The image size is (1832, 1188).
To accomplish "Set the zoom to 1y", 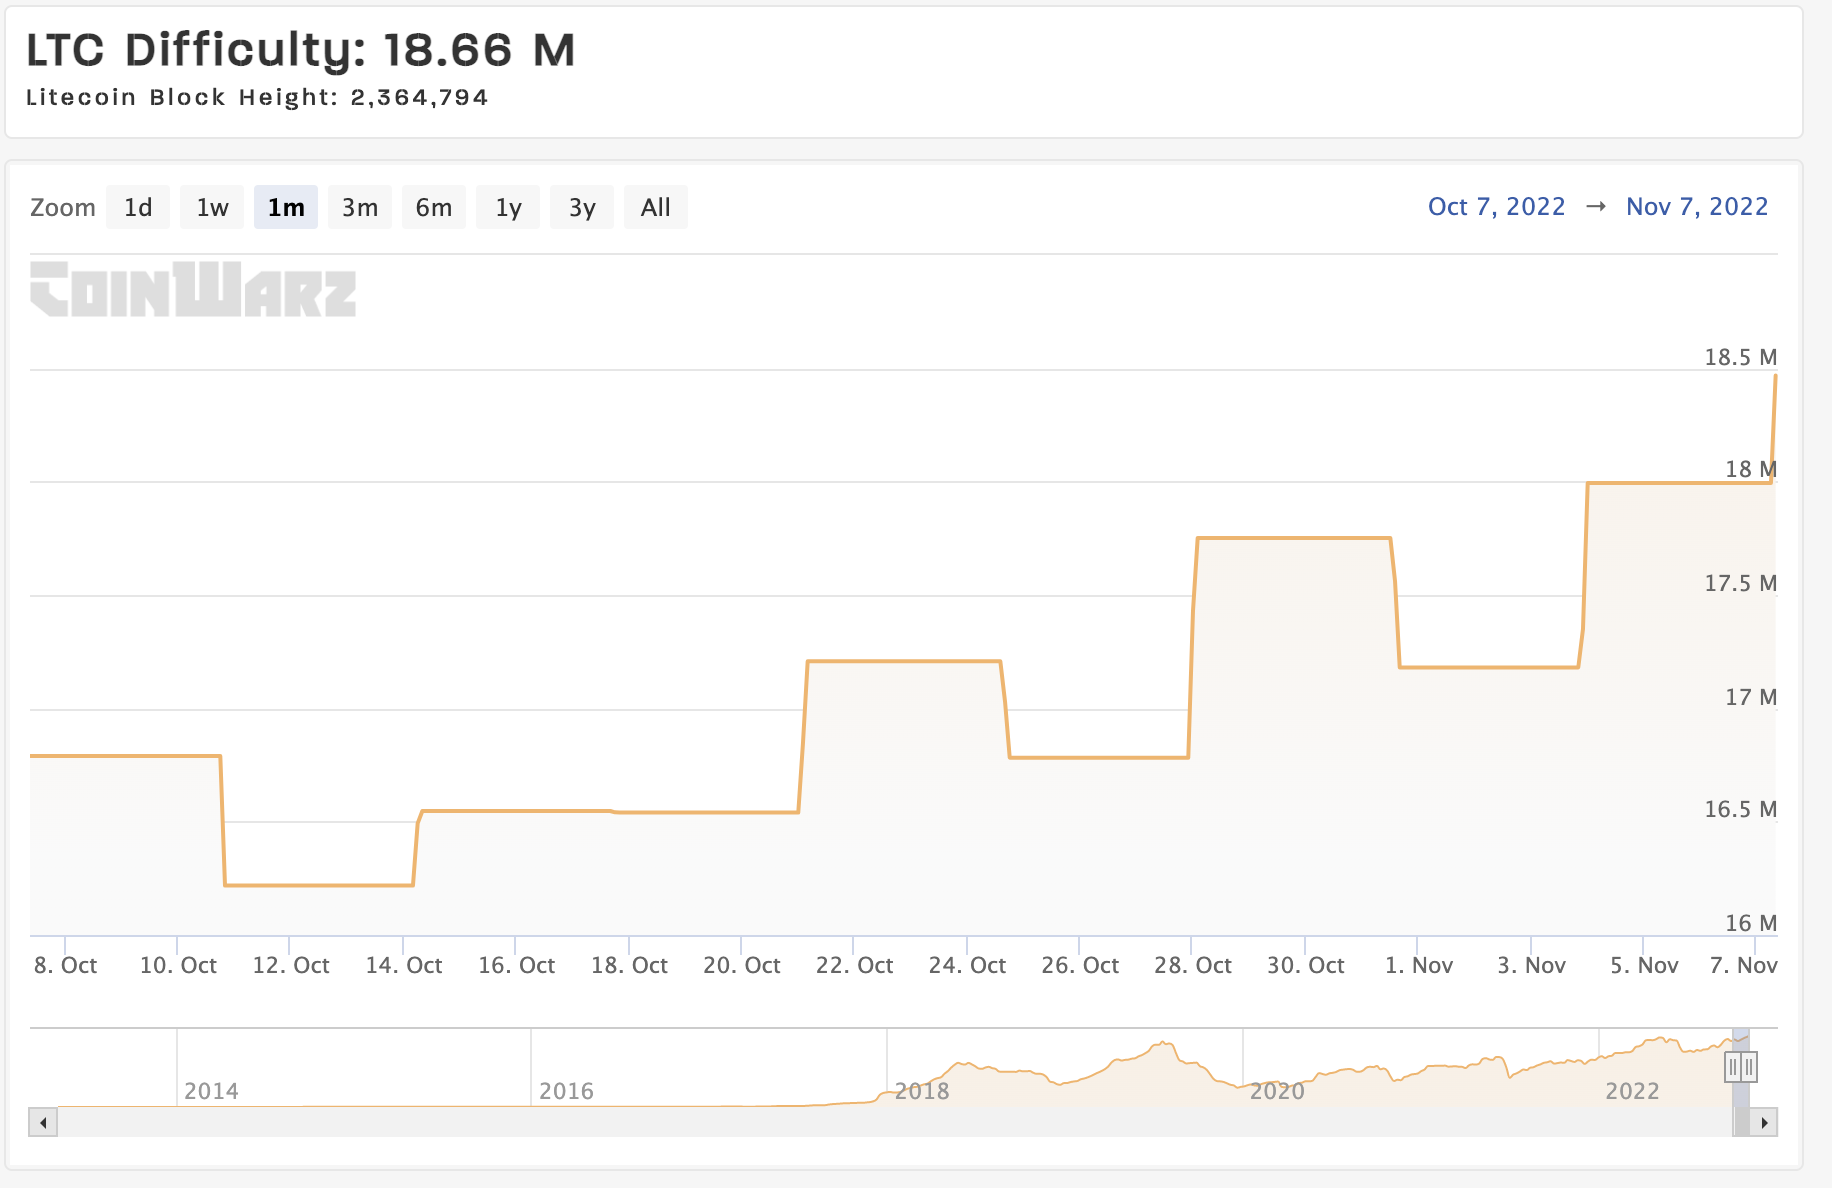I will pyautogui.click(x=508, y=207).
